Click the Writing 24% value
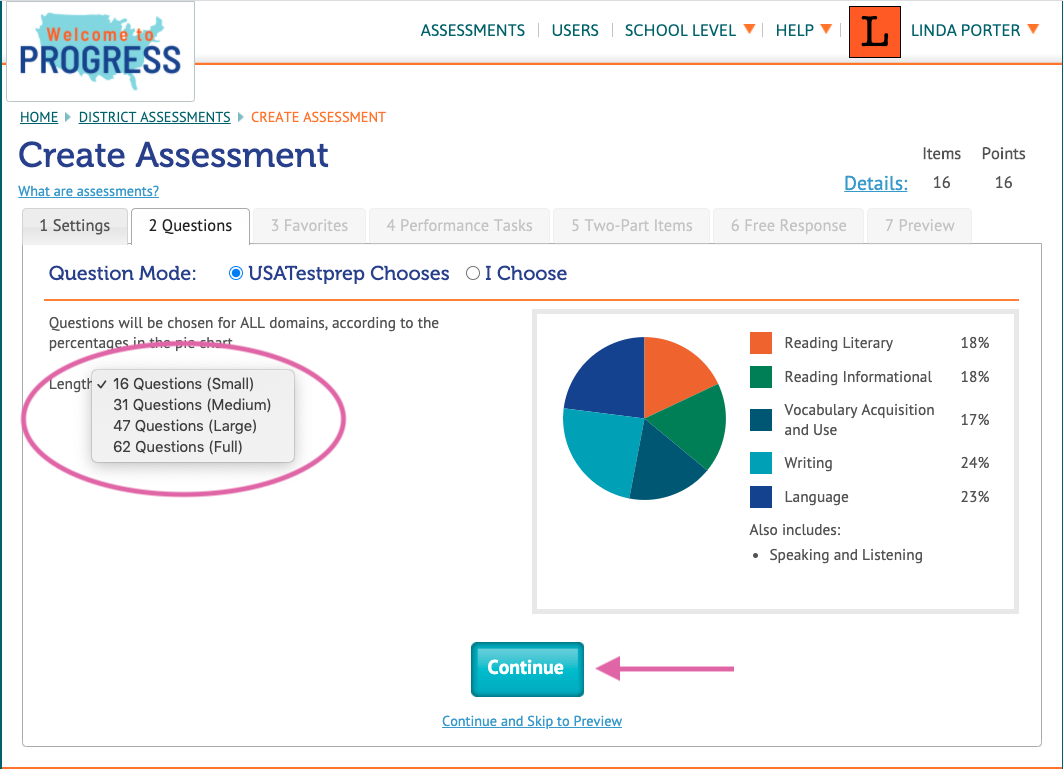 975,463
